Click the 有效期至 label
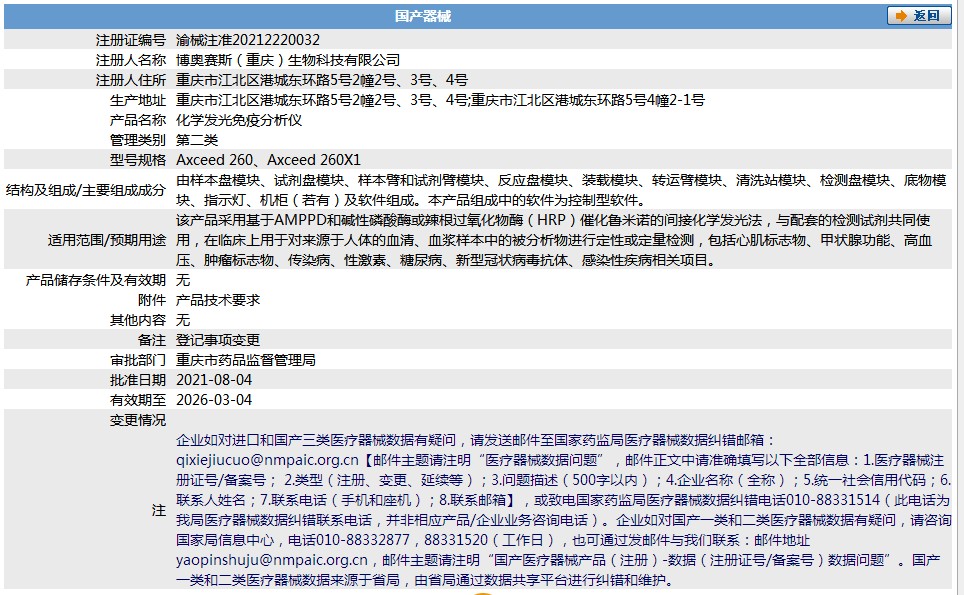964x595 pixels. tap(138, 400)
